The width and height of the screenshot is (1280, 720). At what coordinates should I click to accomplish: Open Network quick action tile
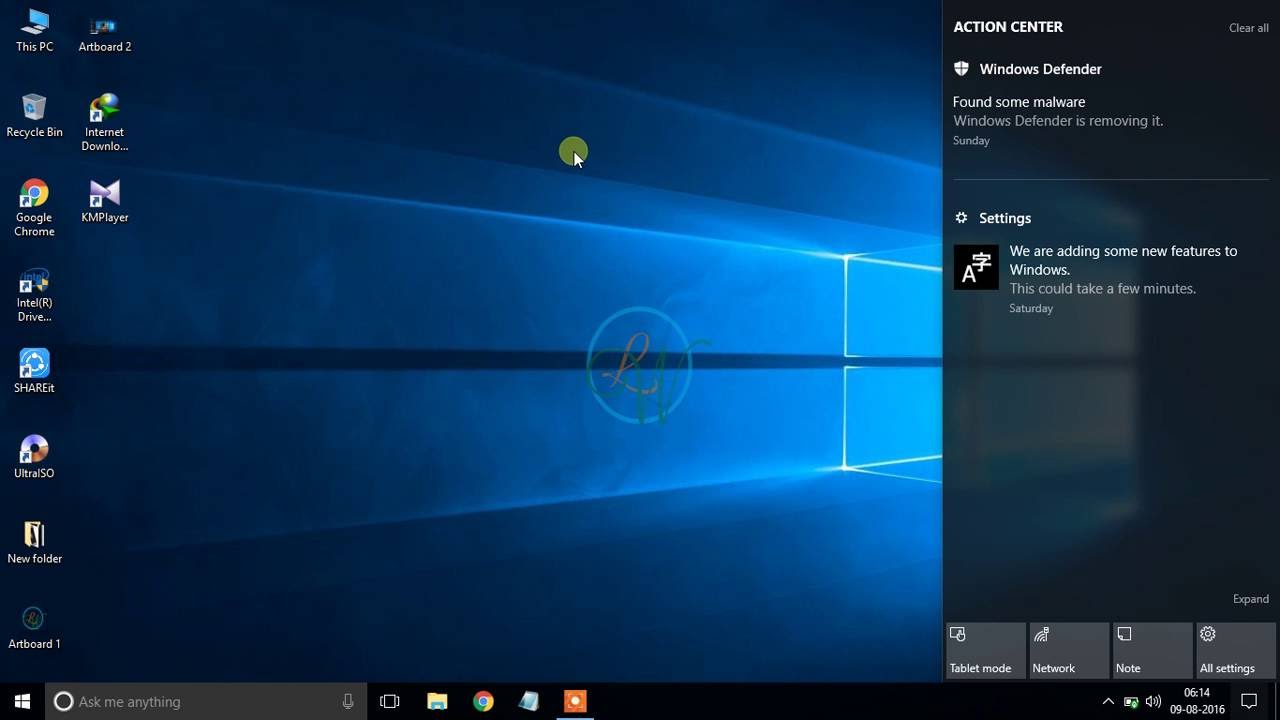[1069, 651]
